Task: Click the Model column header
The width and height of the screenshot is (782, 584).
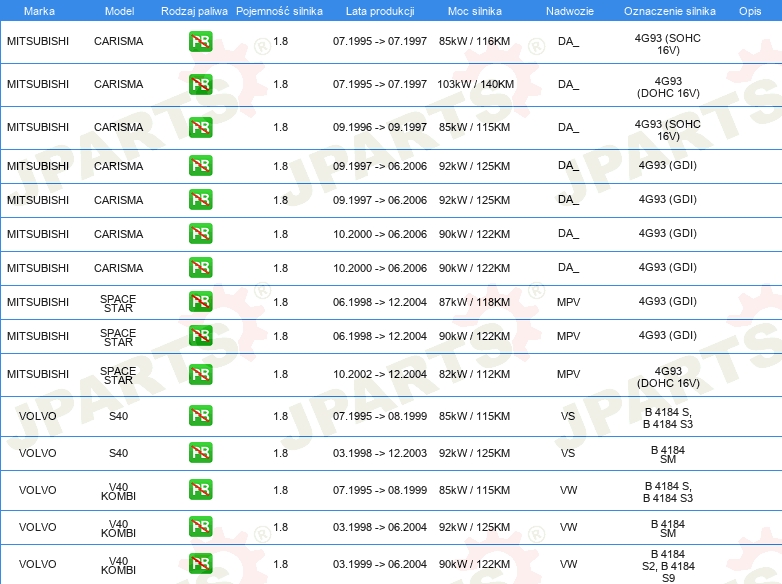Action: 118,11
